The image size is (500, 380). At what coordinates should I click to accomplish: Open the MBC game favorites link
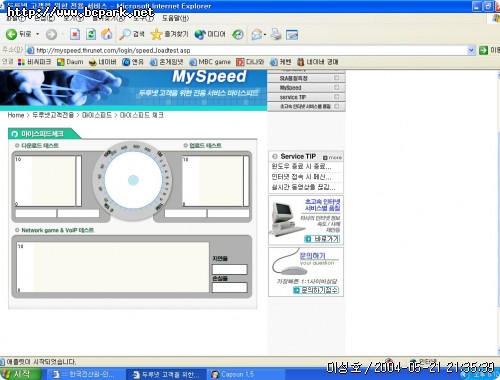coord(210,62)
